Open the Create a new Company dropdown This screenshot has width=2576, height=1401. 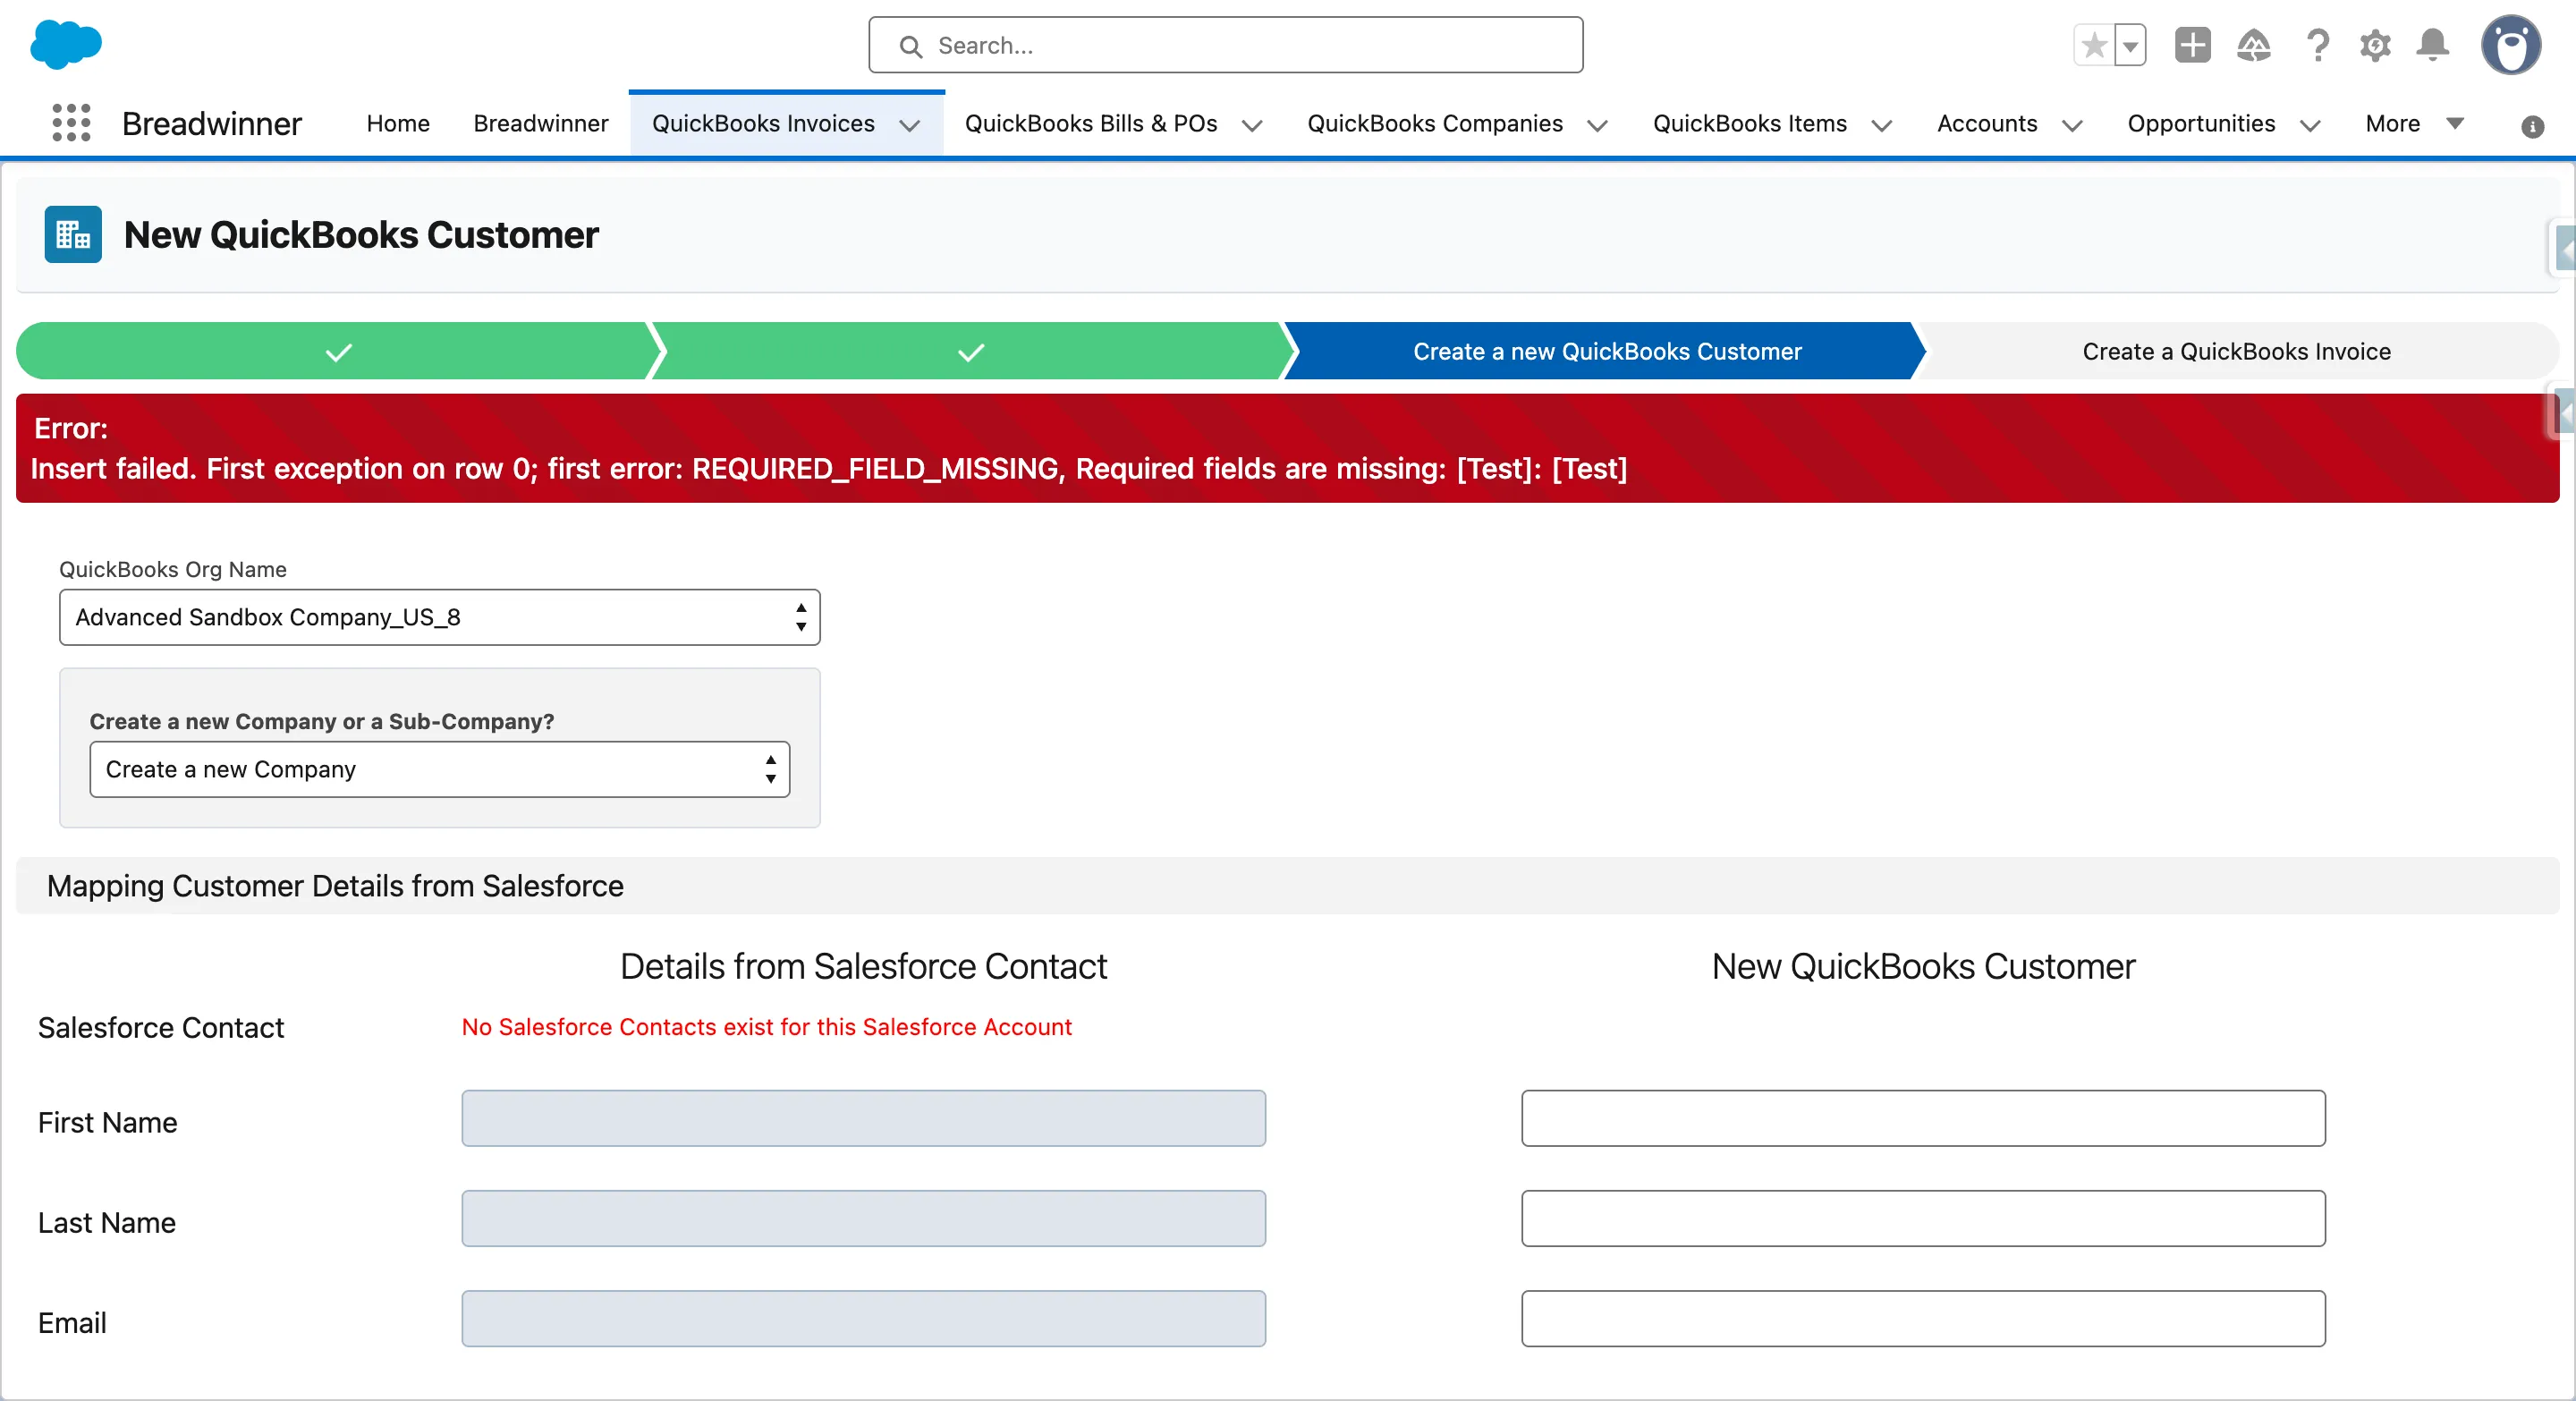(x=439, y=769)
